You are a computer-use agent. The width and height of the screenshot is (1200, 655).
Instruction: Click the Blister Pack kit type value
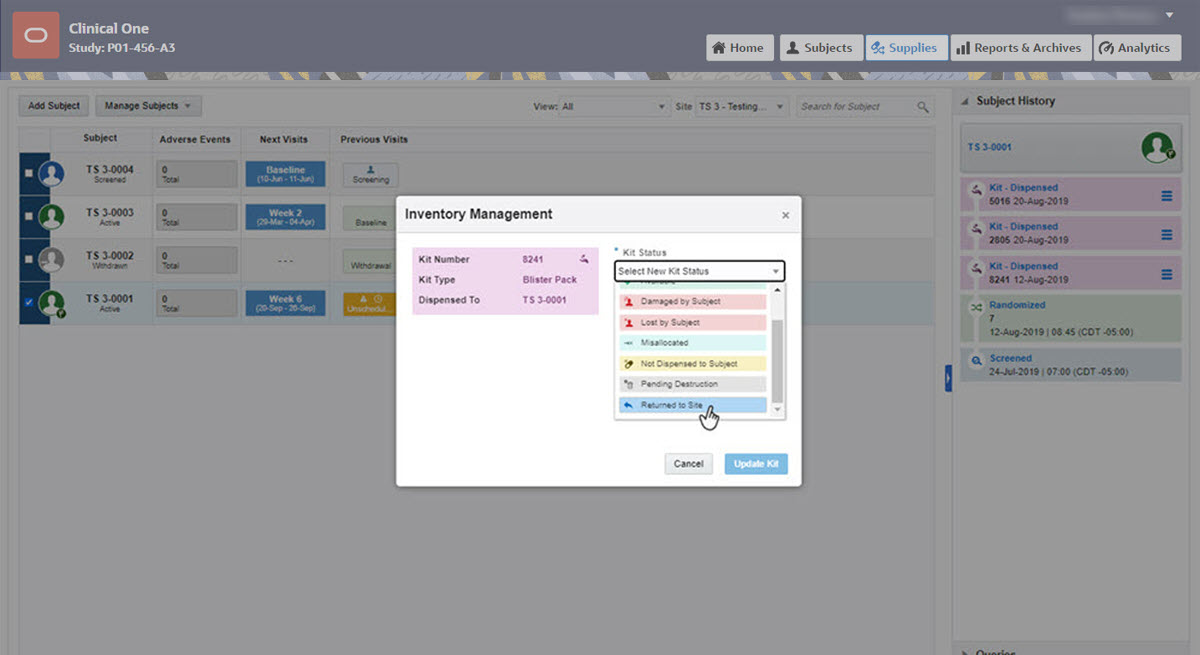pyautogui.click(x=549, y=280)
